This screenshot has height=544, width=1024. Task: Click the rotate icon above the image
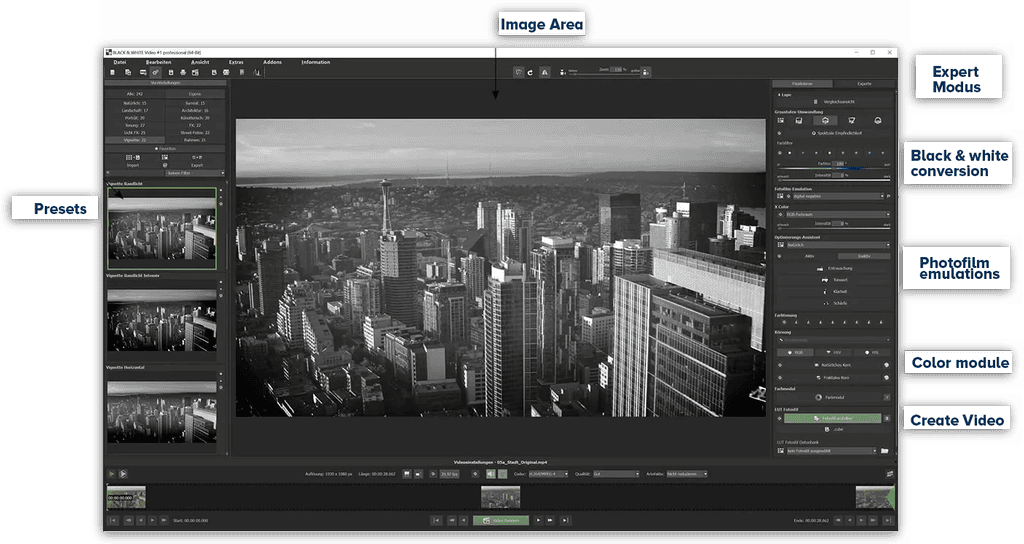[x=528, y=72]
